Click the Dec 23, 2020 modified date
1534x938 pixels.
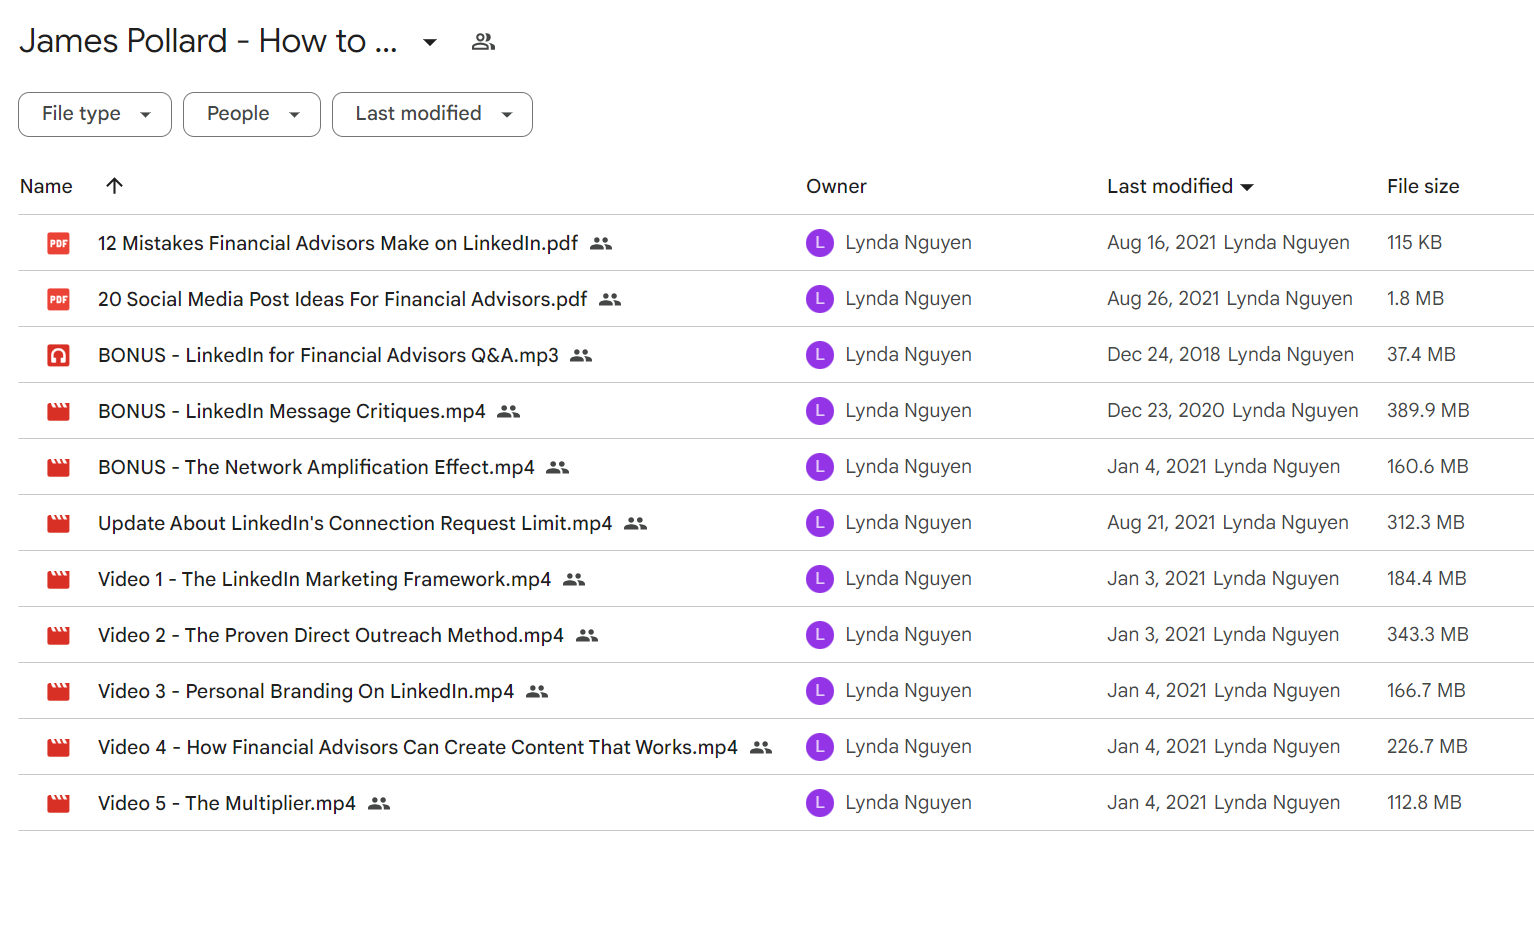click(1166, 411)
